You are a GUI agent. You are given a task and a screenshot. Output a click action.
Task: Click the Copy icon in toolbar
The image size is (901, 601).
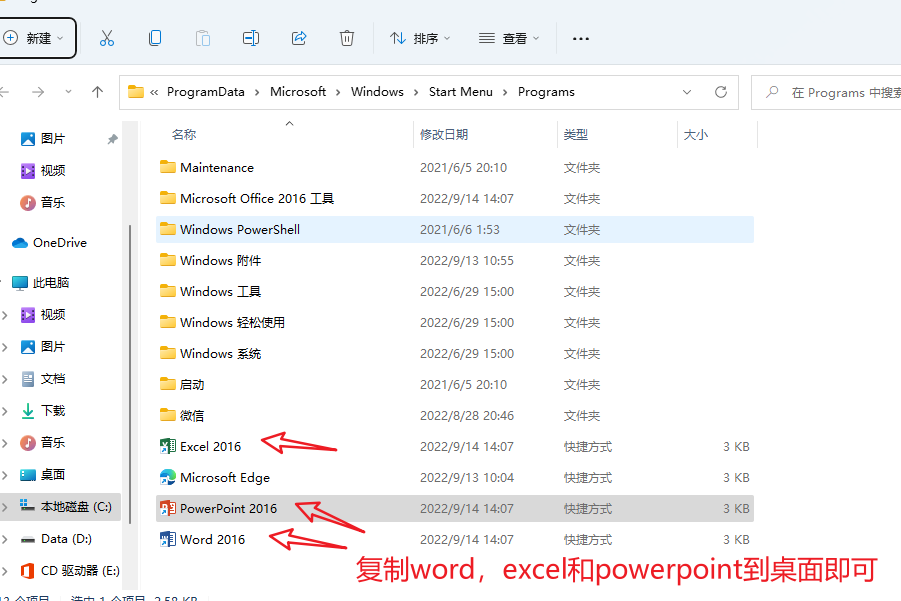pos(155,38)
